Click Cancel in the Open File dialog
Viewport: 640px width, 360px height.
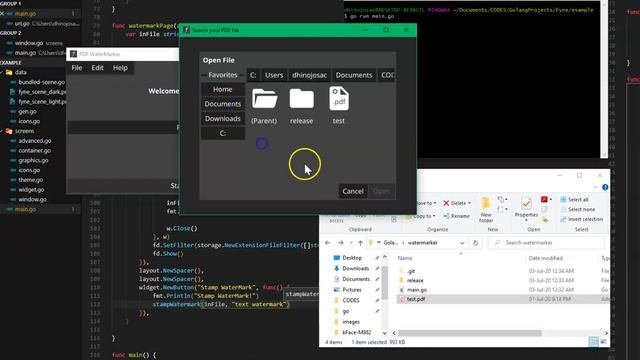(353, 191)
